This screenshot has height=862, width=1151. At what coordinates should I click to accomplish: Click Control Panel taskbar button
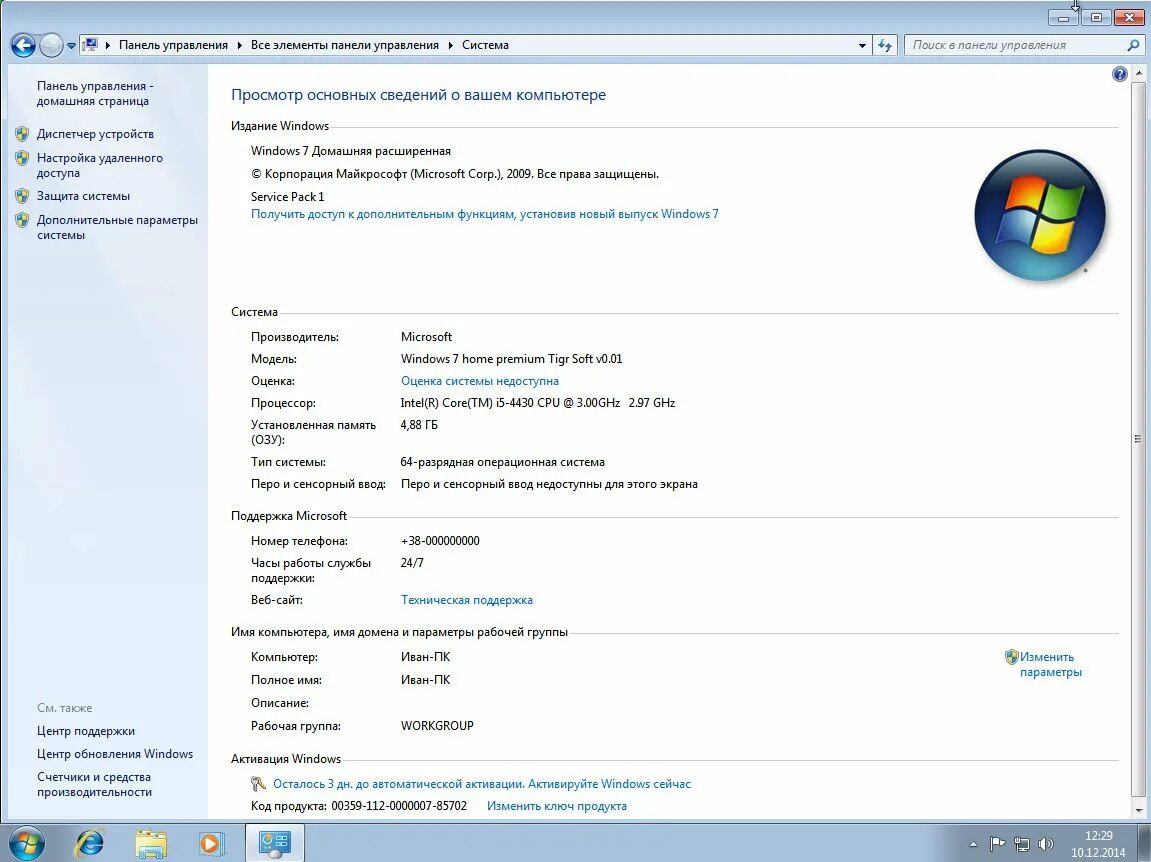pos(275,843)
